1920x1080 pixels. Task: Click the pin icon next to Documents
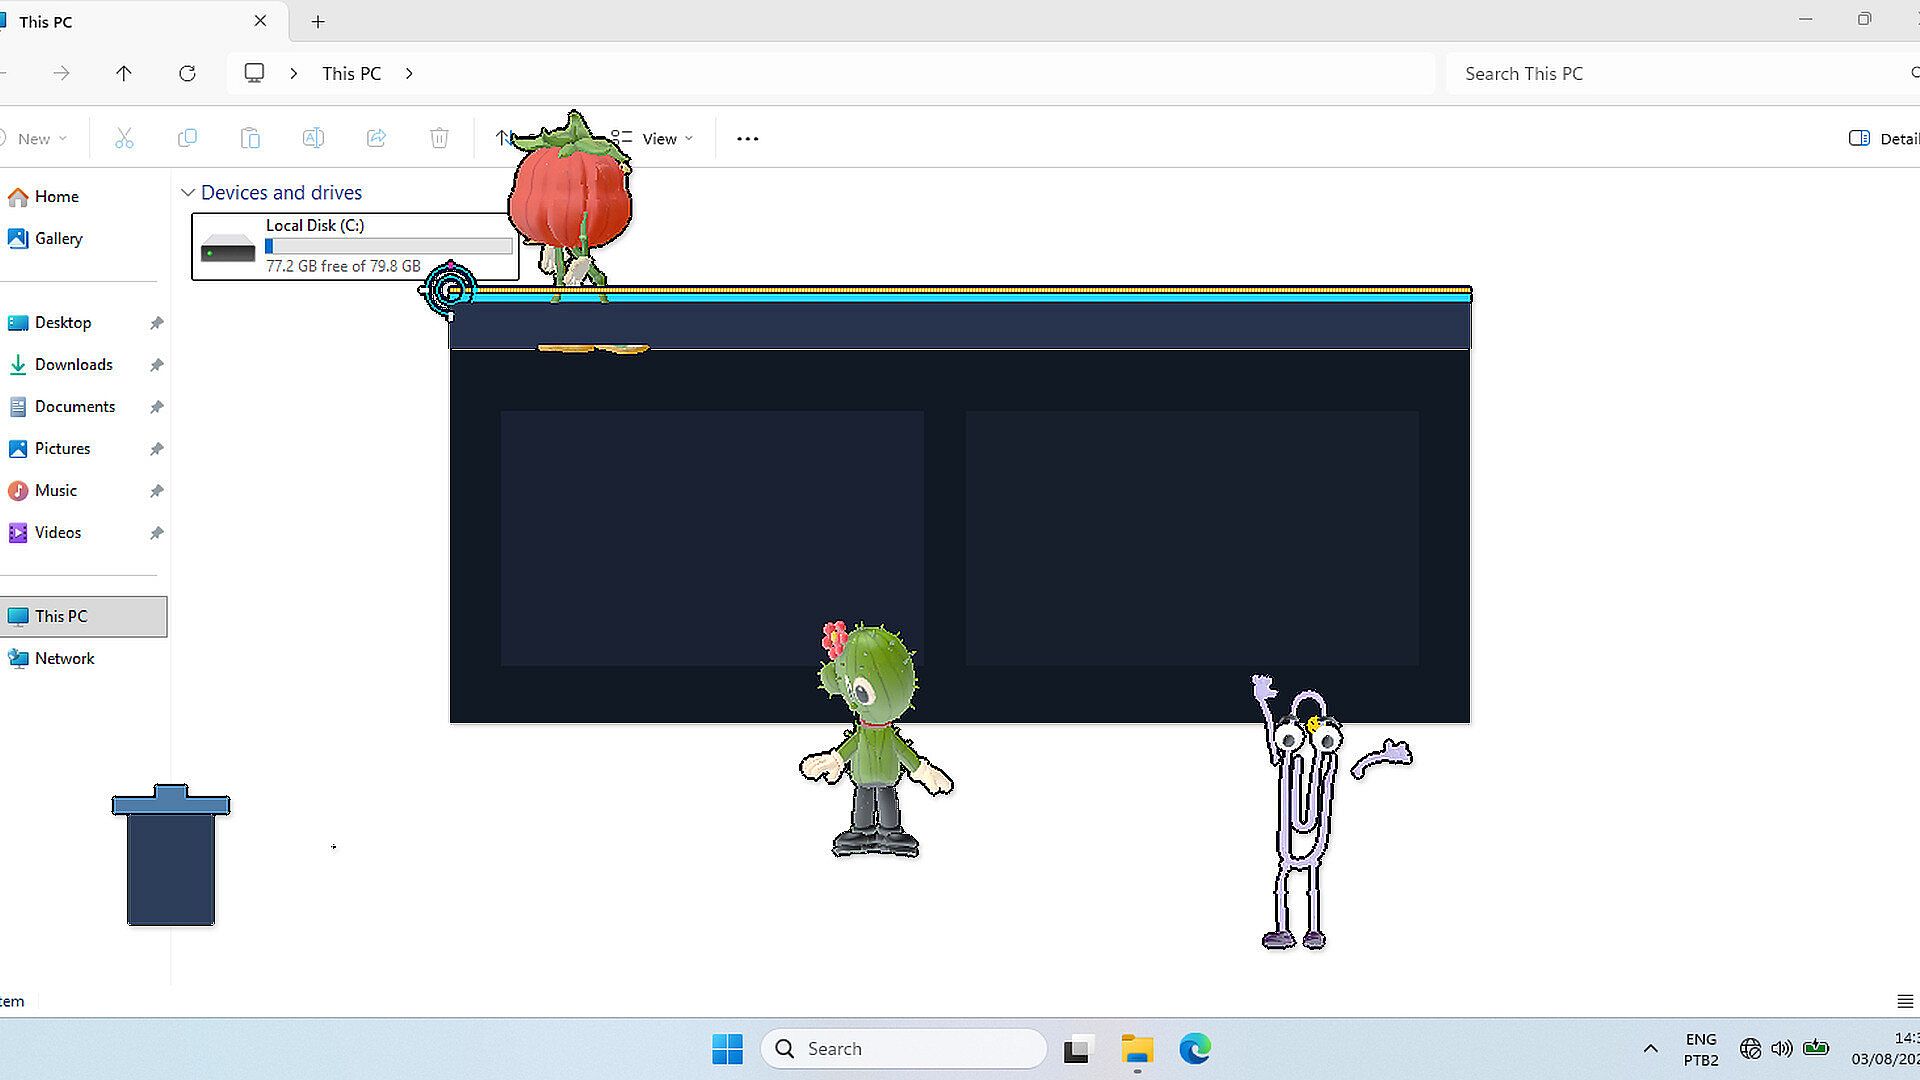pyautogui.click(x=156, y=407)
